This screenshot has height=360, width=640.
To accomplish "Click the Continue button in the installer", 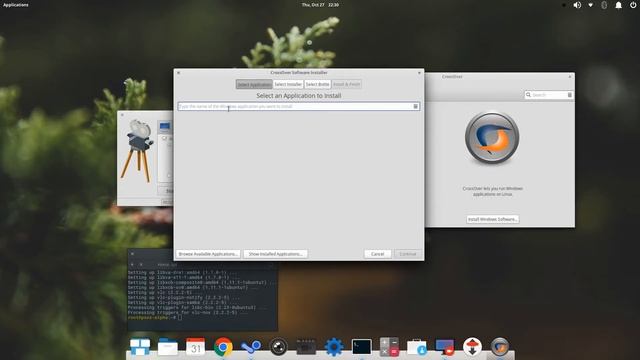I will (x=407, y=254).
